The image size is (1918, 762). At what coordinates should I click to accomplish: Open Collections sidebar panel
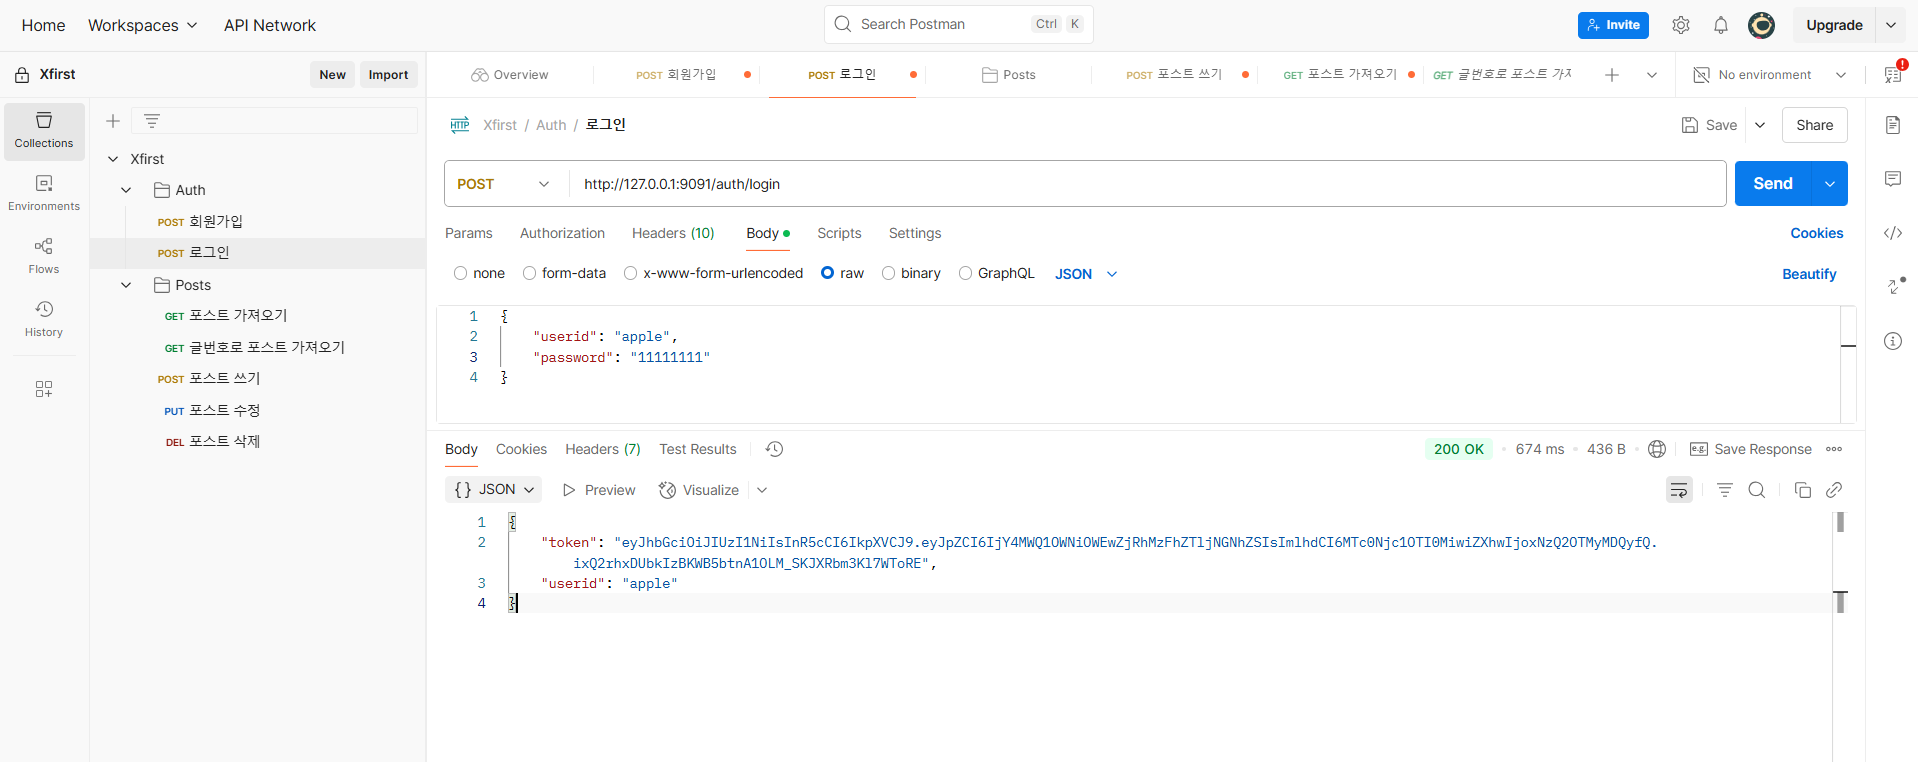click(44, 131)
